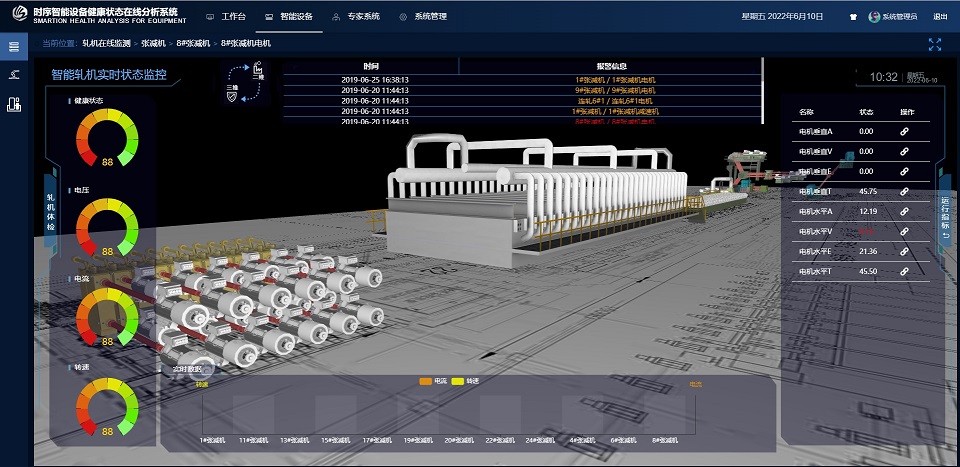Viewport: 960px width, 467px height.
Task: Click the skin theme shirt icon
Action: click(x=853, y=17)
